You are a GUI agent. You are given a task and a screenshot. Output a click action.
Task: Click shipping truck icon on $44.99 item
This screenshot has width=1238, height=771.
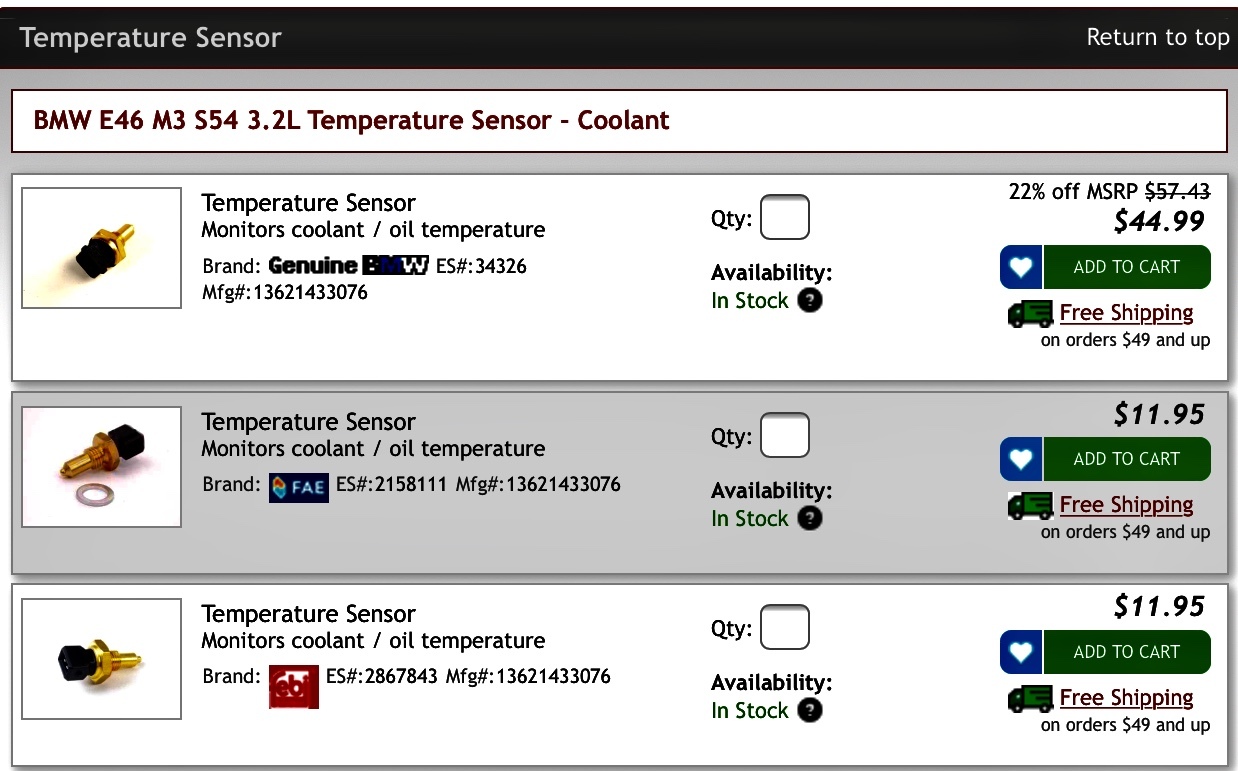(x=1031, y=314)
